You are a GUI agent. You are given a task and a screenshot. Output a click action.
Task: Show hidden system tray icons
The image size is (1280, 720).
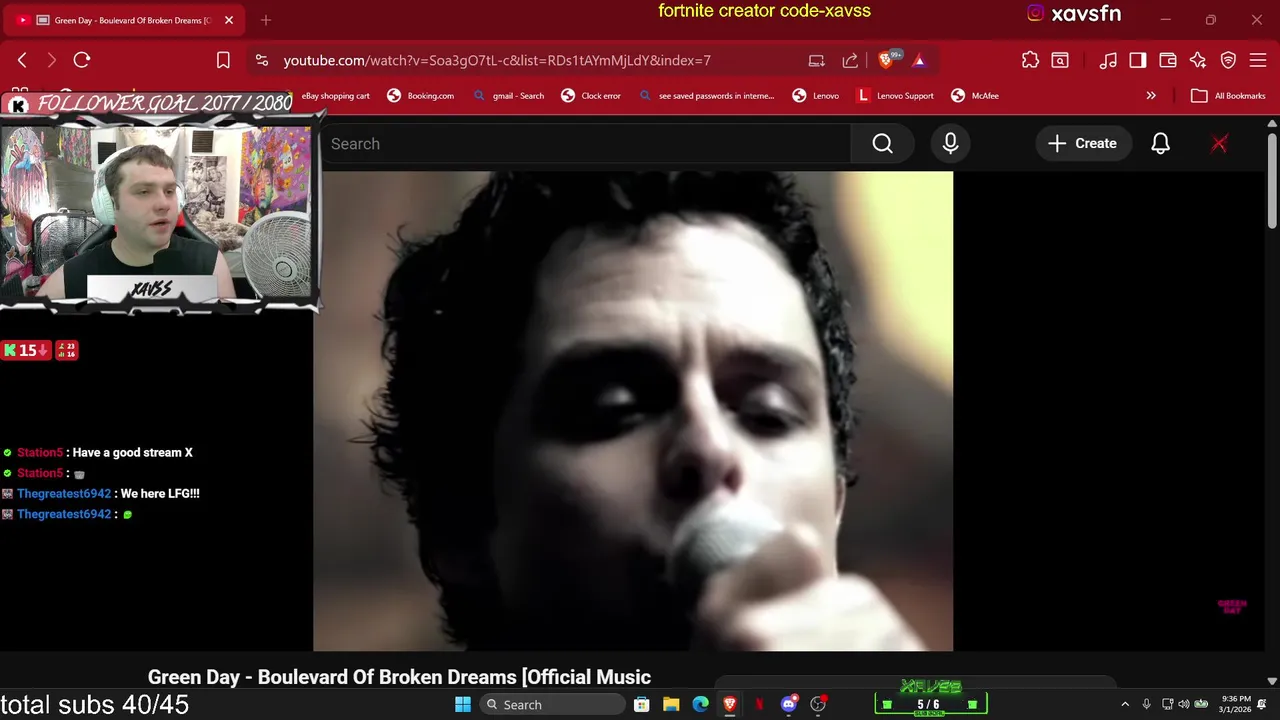click(1125, 704)
